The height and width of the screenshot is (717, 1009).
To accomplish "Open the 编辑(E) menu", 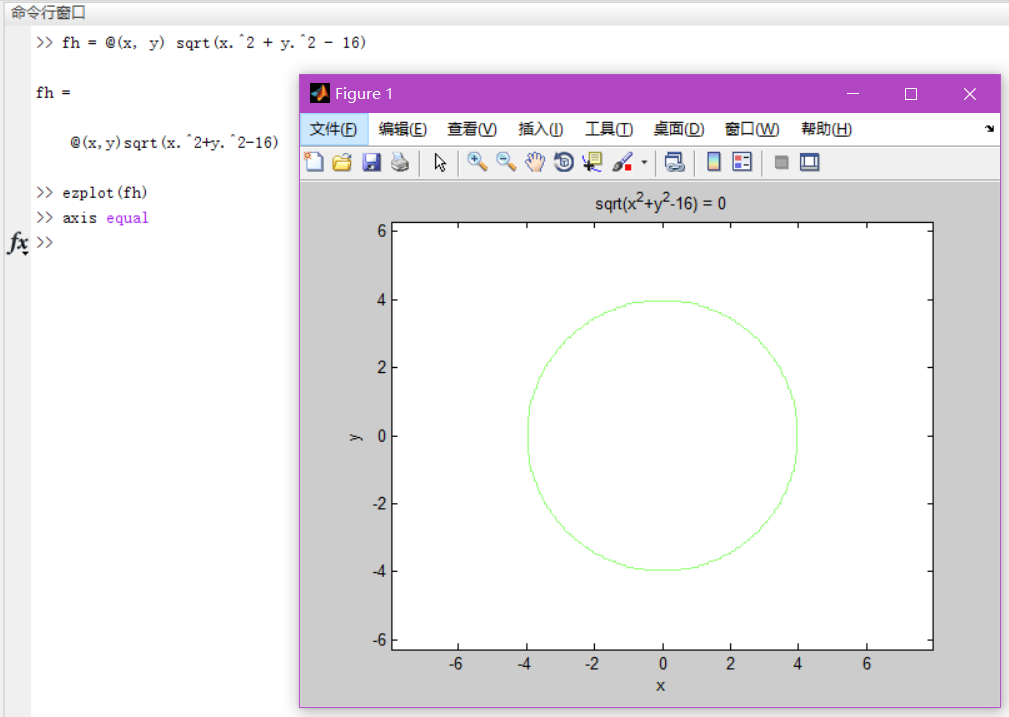I will [403, 129].
